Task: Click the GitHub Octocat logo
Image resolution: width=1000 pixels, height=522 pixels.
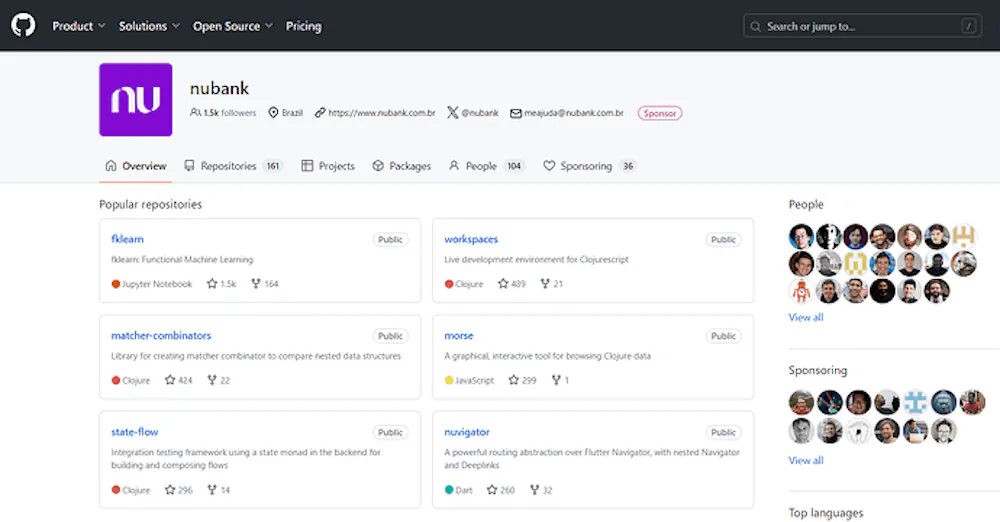Action: (x=23, y=26)
